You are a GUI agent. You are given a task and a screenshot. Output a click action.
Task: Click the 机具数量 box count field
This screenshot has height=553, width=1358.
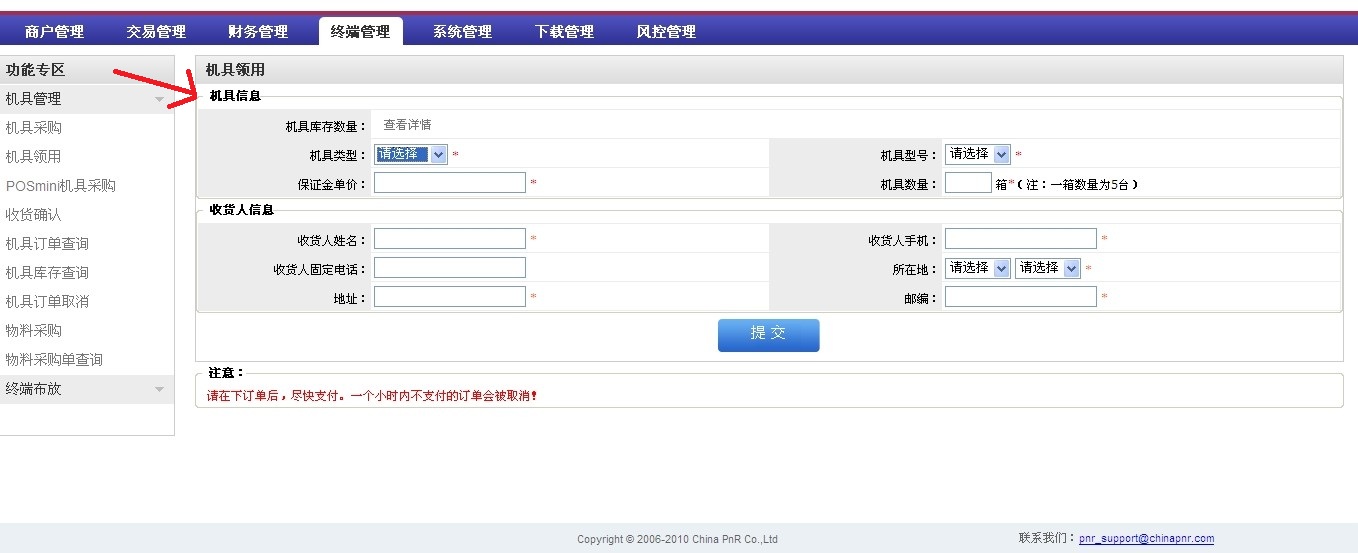[x=967, y=183]
